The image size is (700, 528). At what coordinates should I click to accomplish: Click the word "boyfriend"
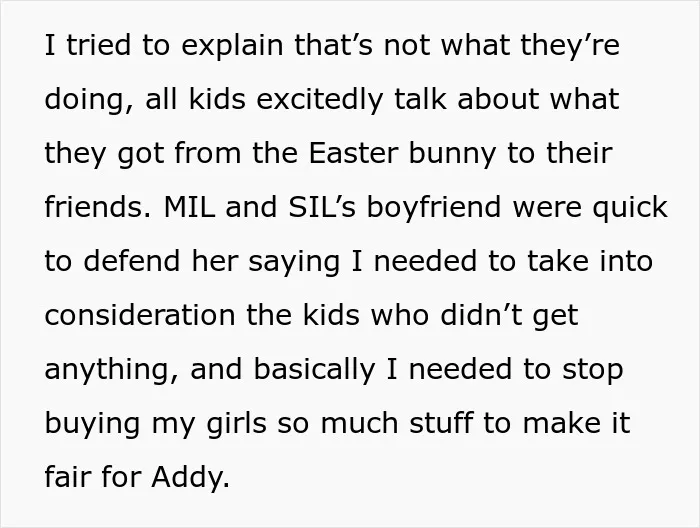tap(433, 209)
